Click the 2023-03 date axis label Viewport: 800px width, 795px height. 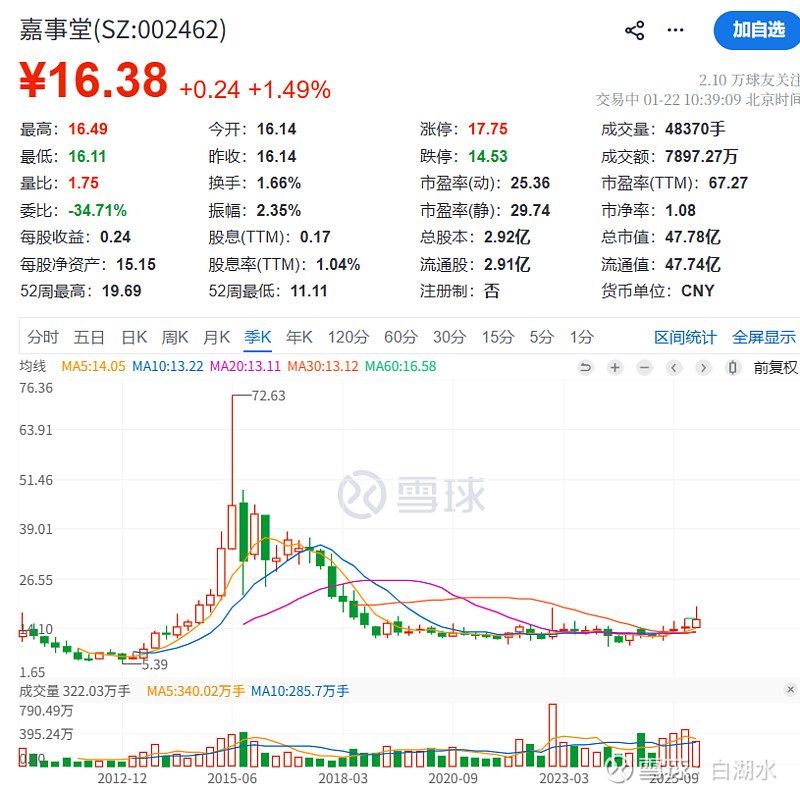pyautogui.click(x=564, y=779)
